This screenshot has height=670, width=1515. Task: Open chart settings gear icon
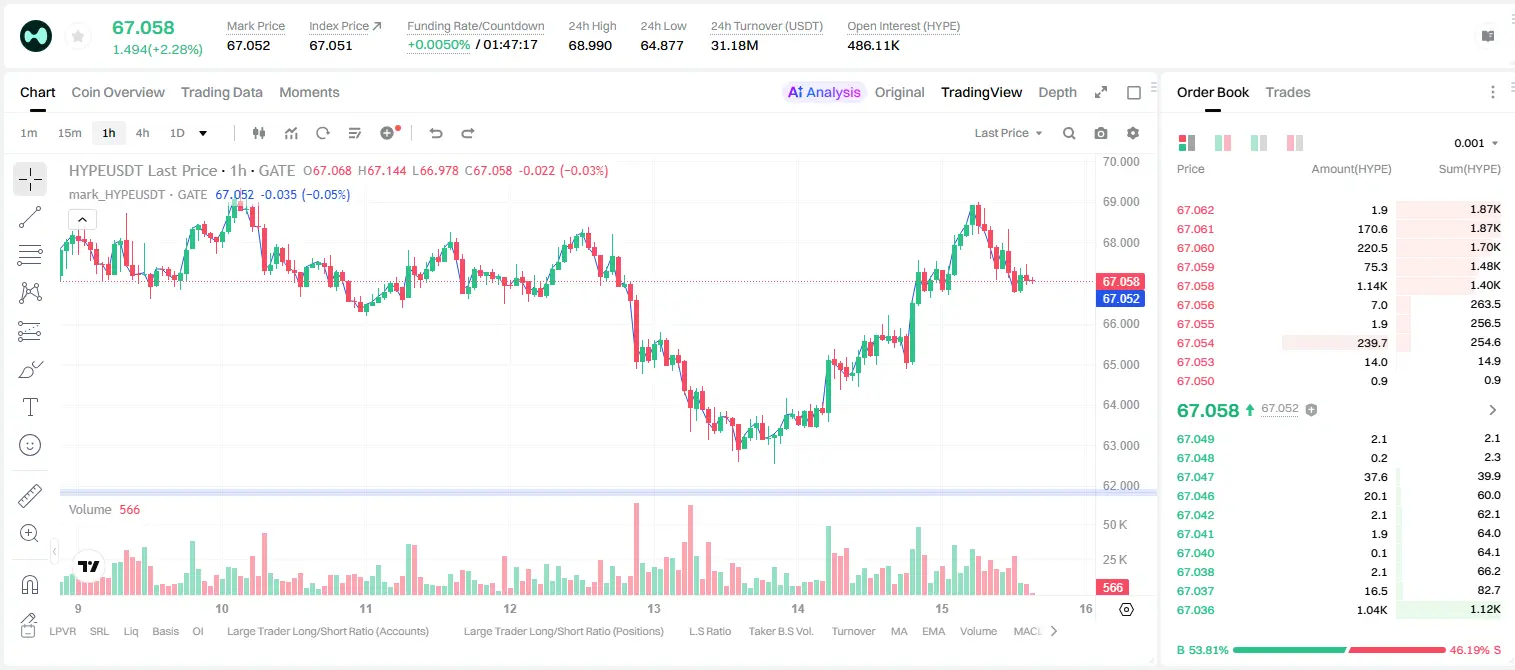(x=1133, y=133)
